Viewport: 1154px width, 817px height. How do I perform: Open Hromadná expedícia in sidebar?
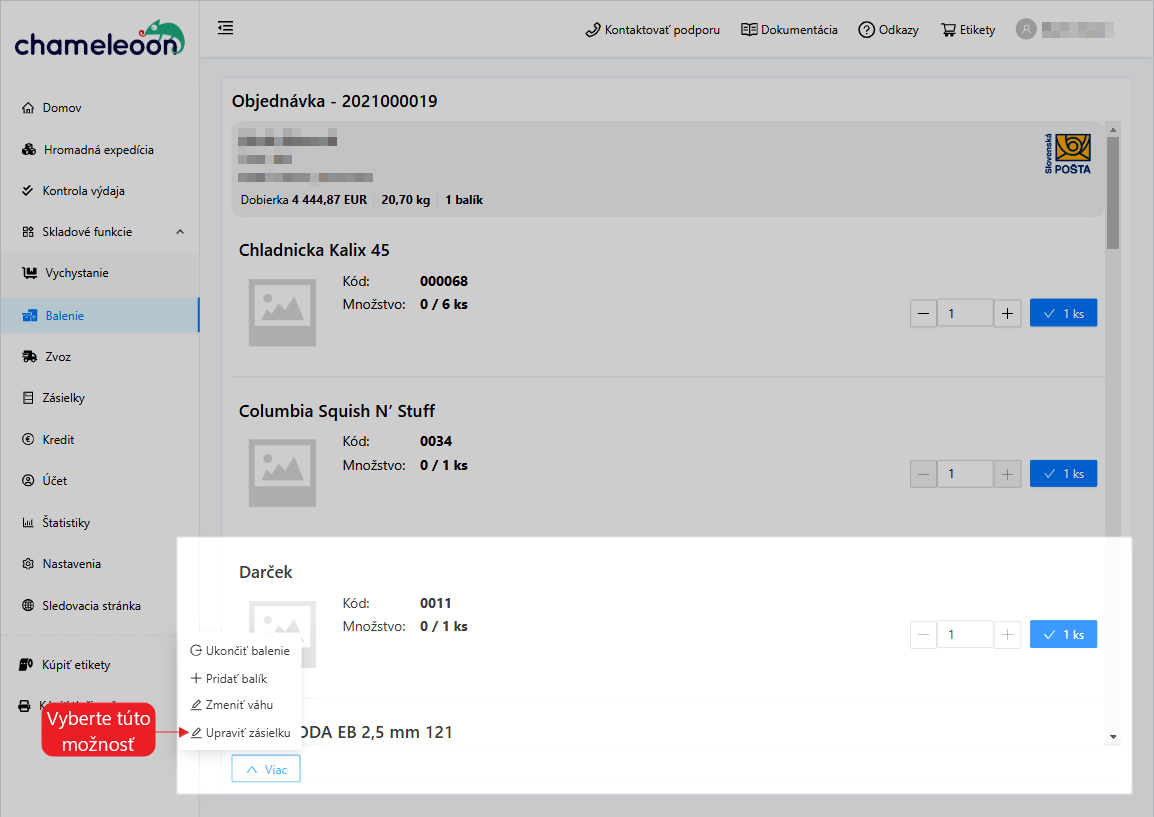(98, 150)
